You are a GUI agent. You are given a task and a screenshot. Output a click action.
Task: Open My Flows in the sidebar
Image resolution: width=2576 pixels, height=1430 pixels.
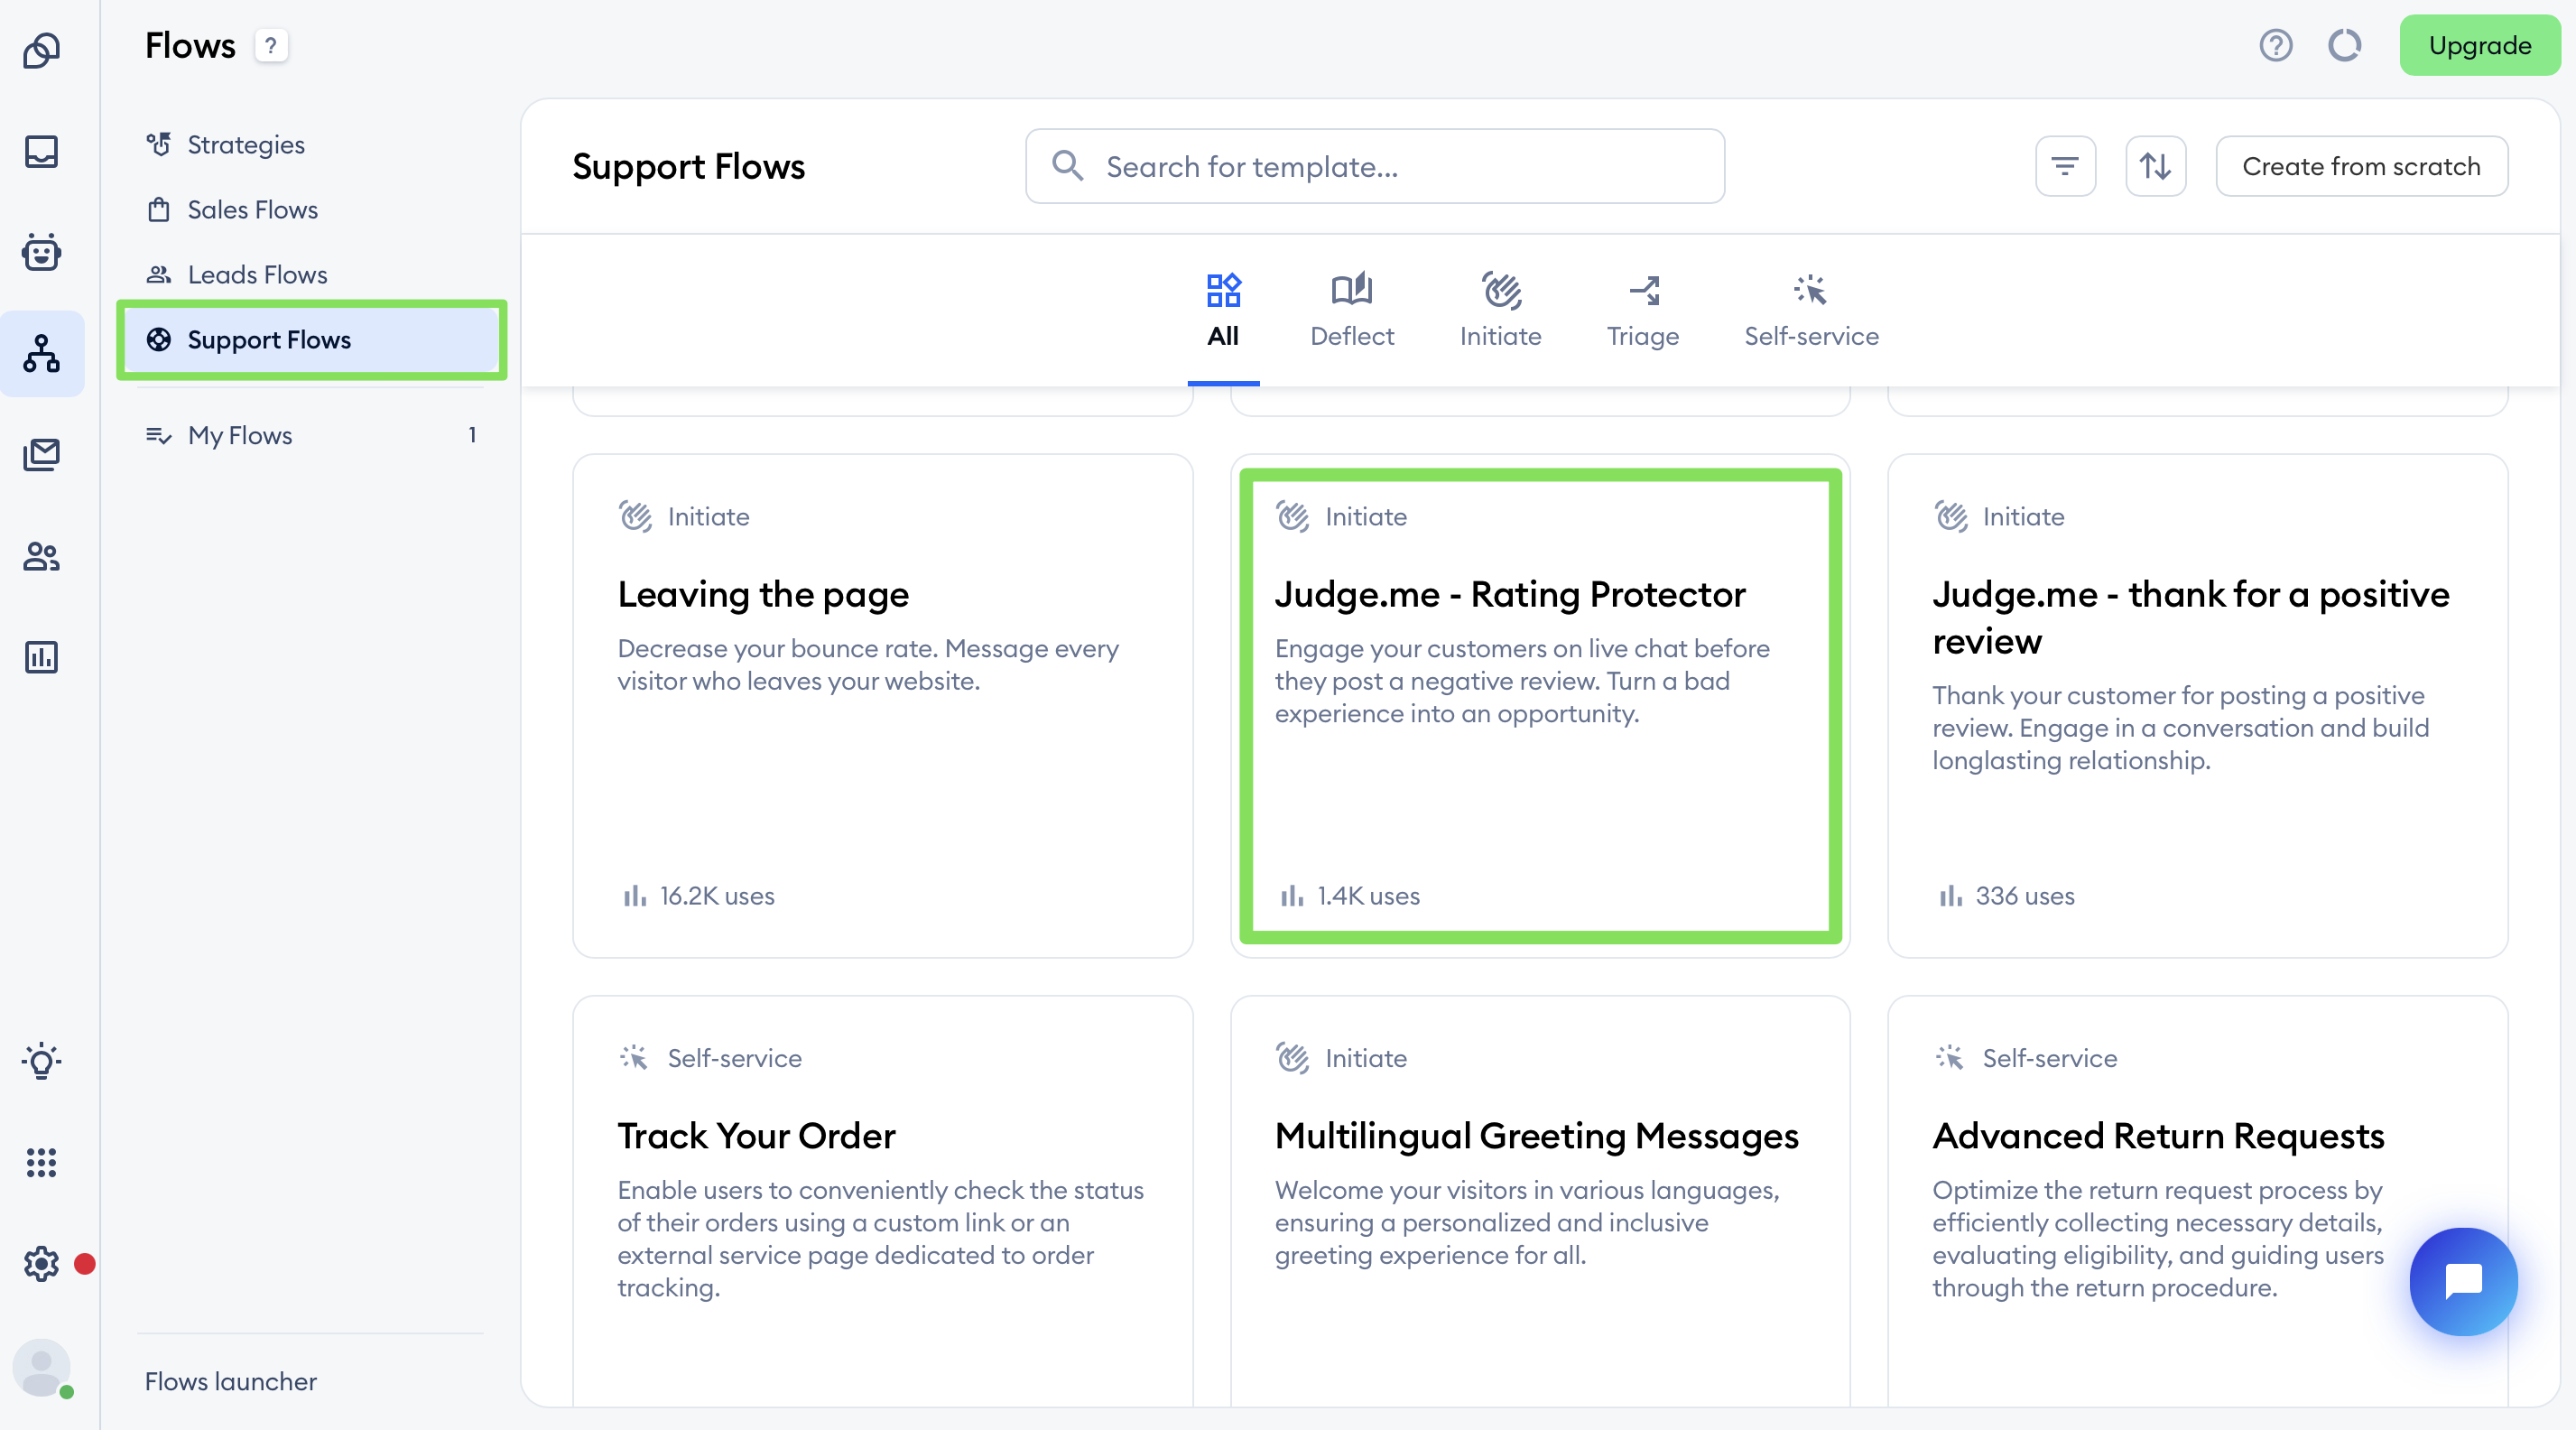click(312, 435)
